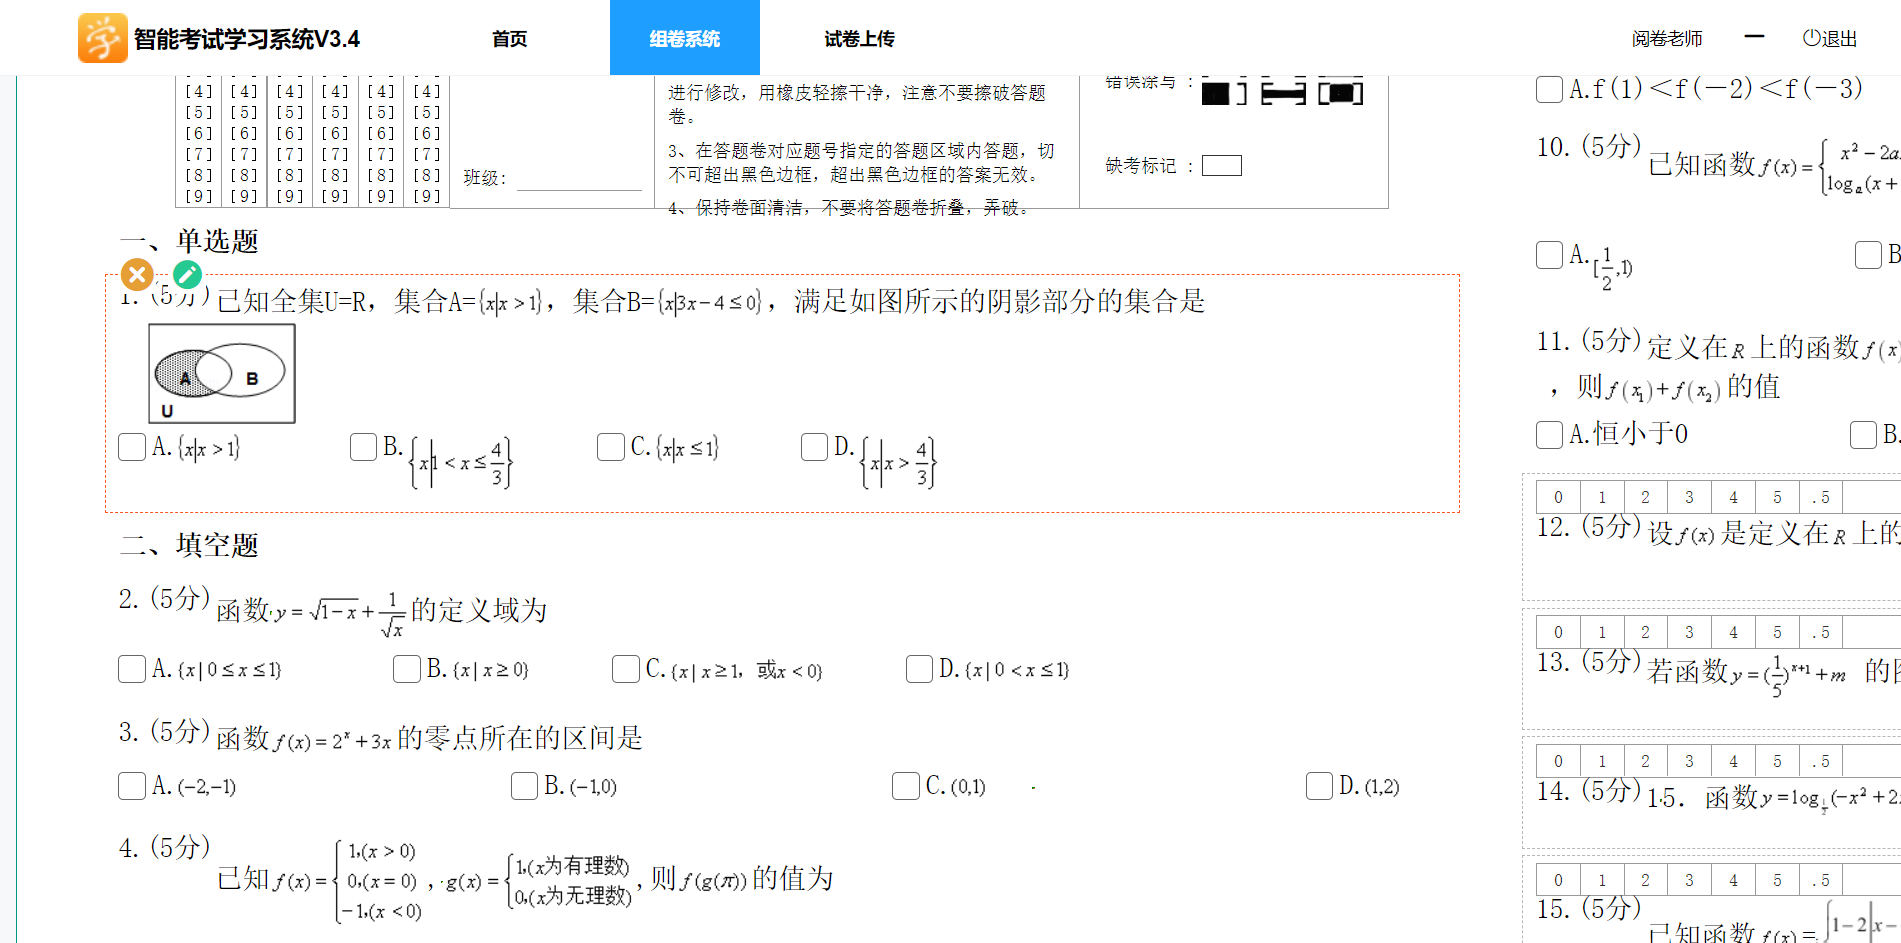Click the orange delete icon on question 1

(137, 274)
